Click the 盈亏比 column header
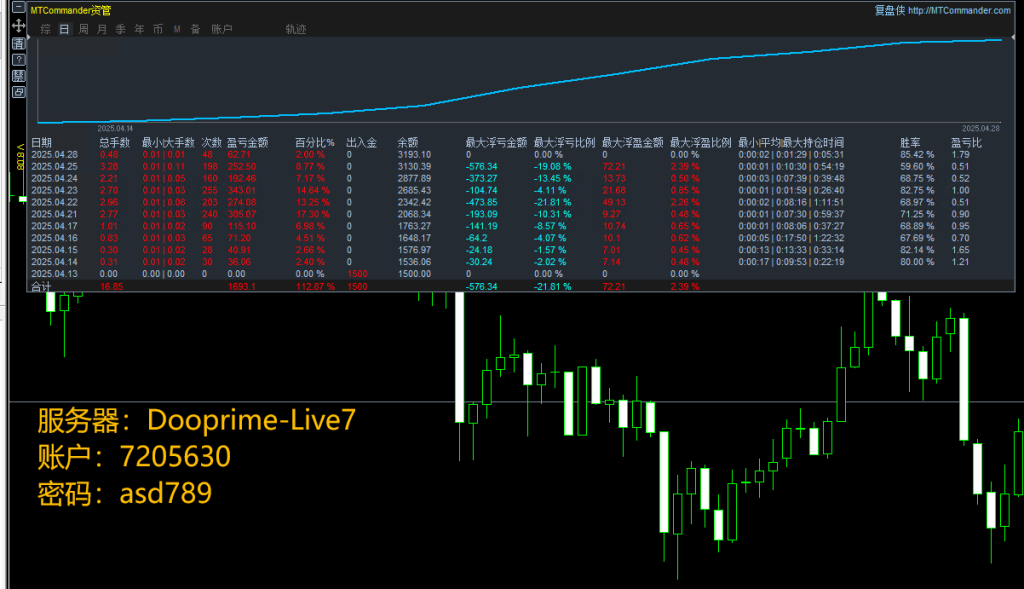Image resolution: width=1024 pixels, height=589 pixels. 967,142
